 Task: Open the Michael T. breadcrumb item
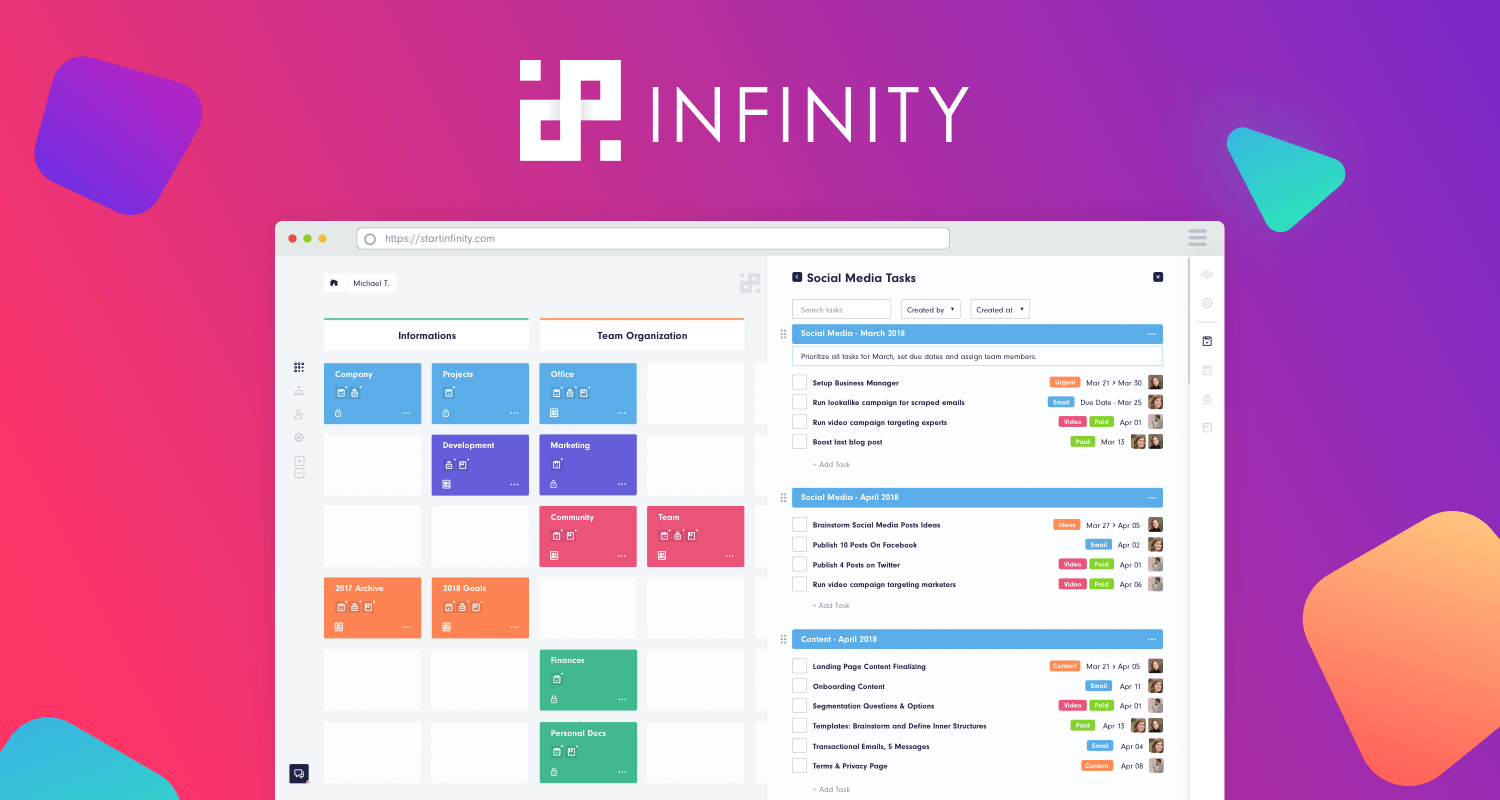[x=371, y=283]
